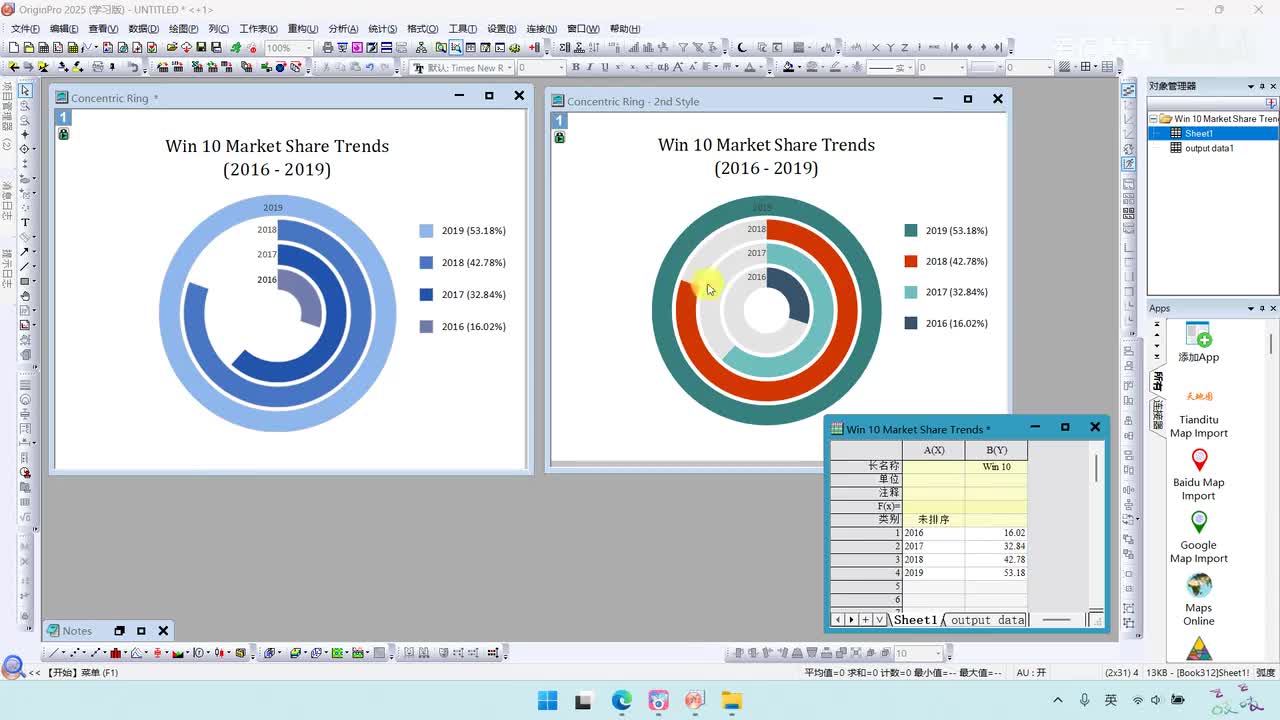
Task: Select cell with value 16.02
Action: (996, 533)
